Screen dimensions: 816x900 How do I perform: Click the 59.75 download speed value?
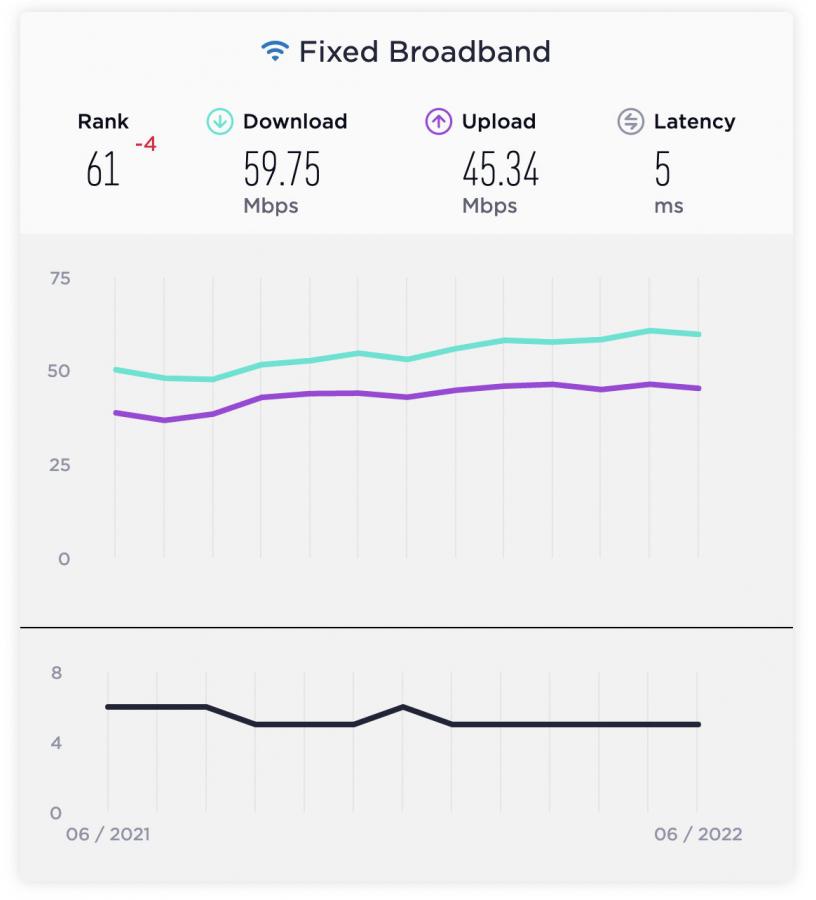[282, 170]
